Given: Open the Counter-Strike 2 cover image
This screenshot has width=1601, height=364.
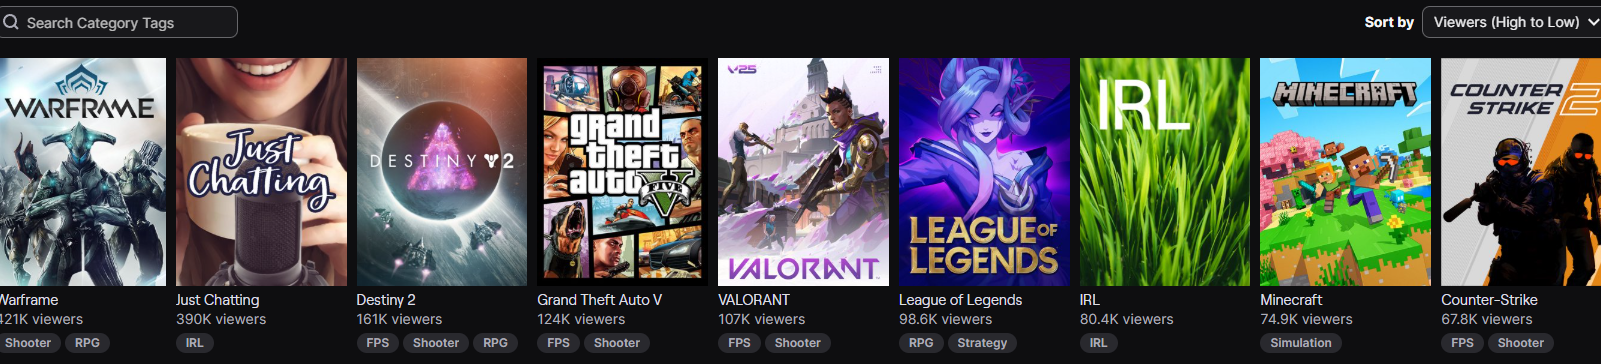Looking at the screenshot, I should coord(1521,172).
